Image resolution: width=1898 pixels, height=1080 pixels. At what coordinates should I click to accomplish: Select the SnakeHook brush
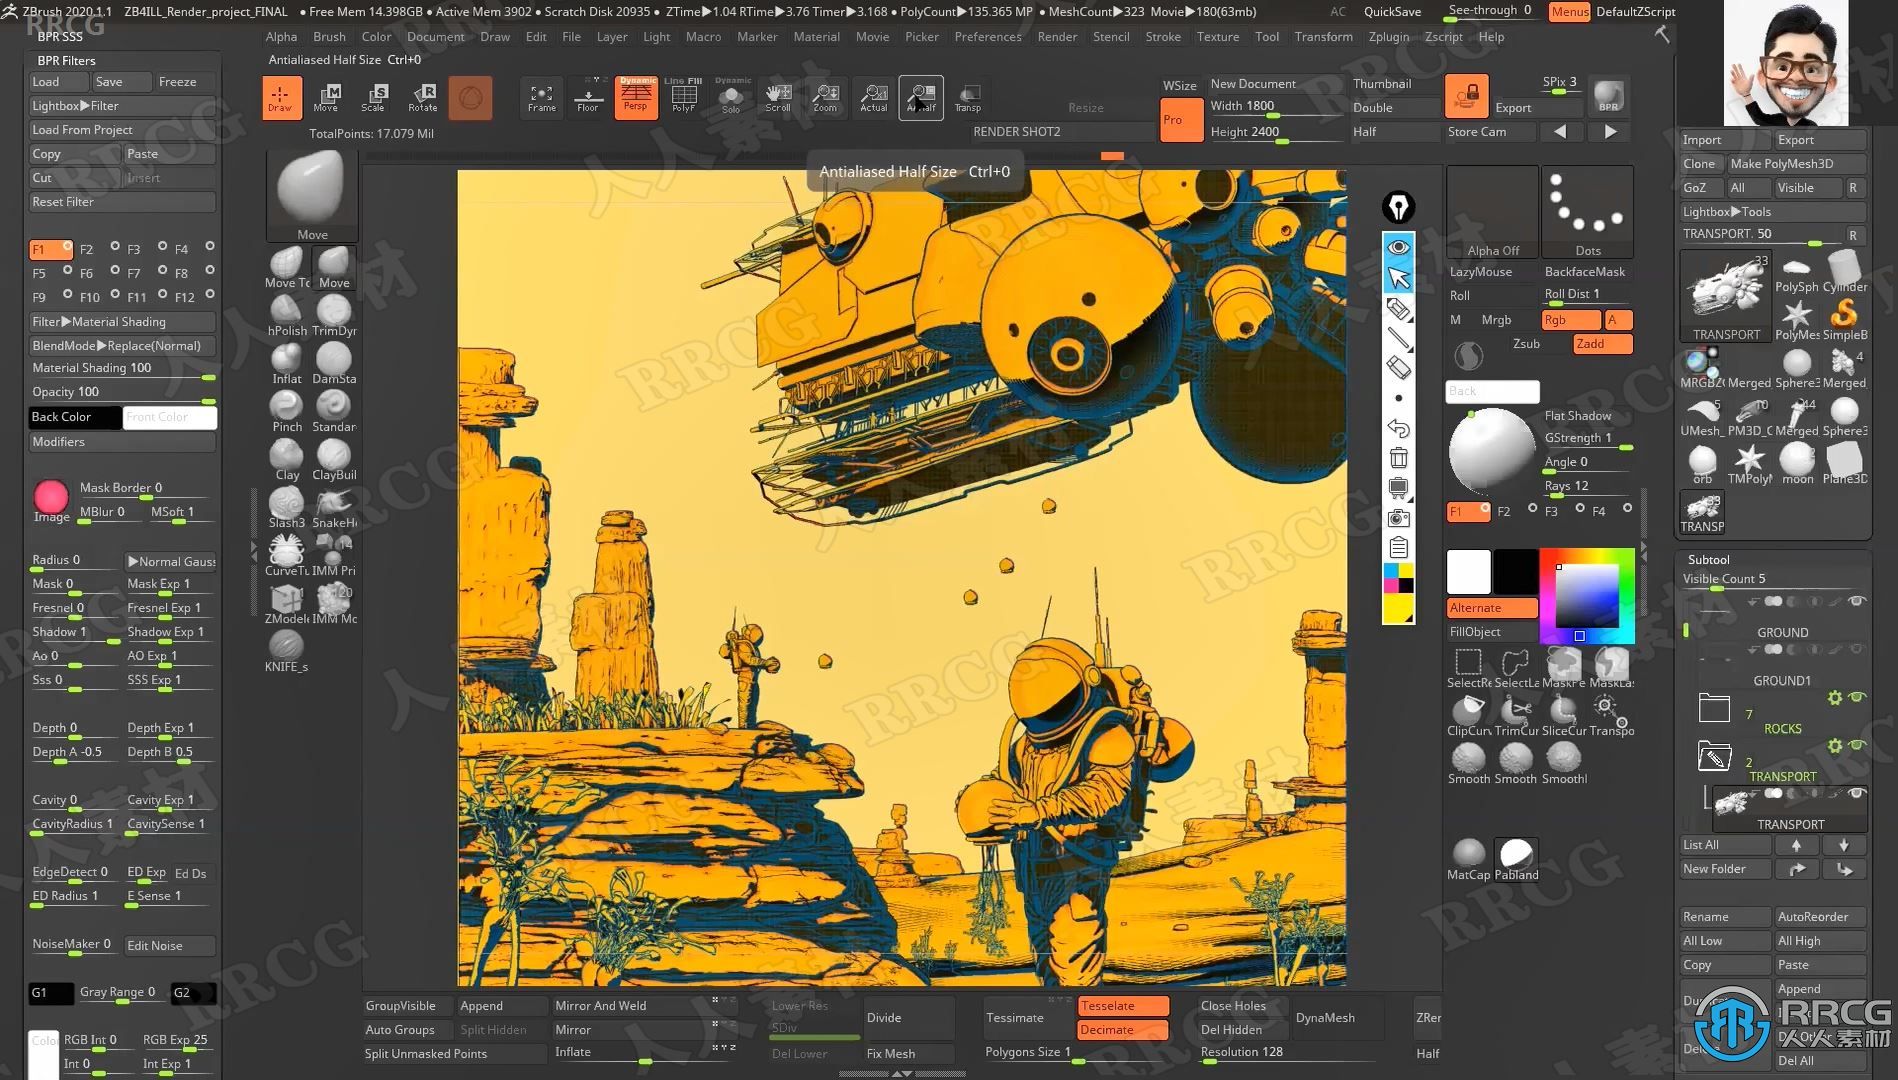click(x=334, y=508)
